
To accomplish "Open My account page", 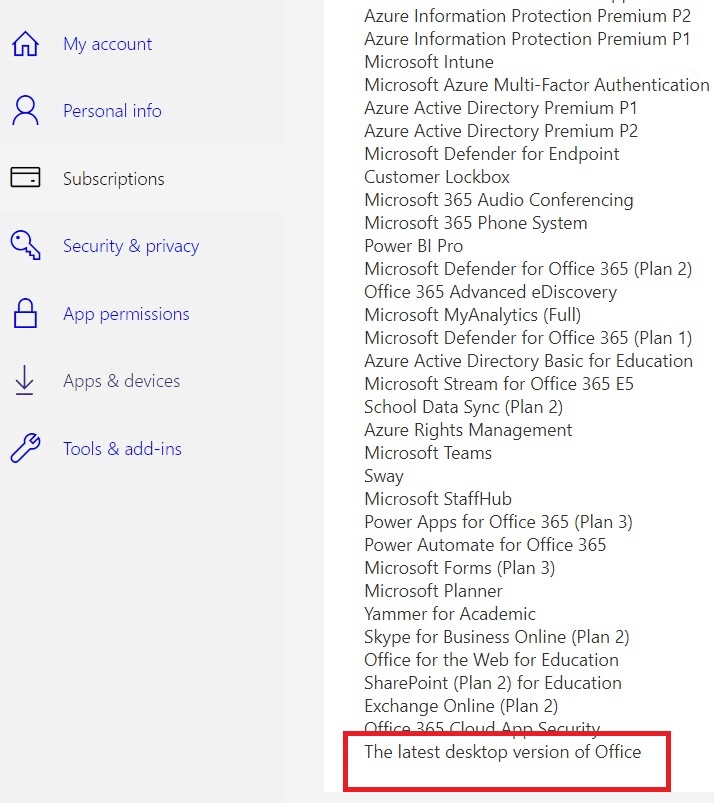I will click(108, 44).
